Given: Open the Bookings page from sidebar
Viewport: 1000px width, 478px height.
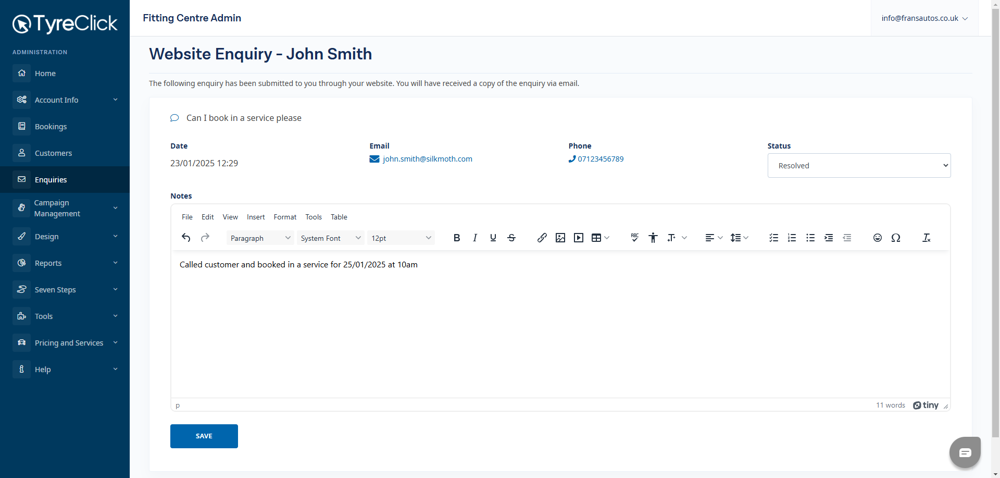Looking at the screenshot, I should point(51,127).
